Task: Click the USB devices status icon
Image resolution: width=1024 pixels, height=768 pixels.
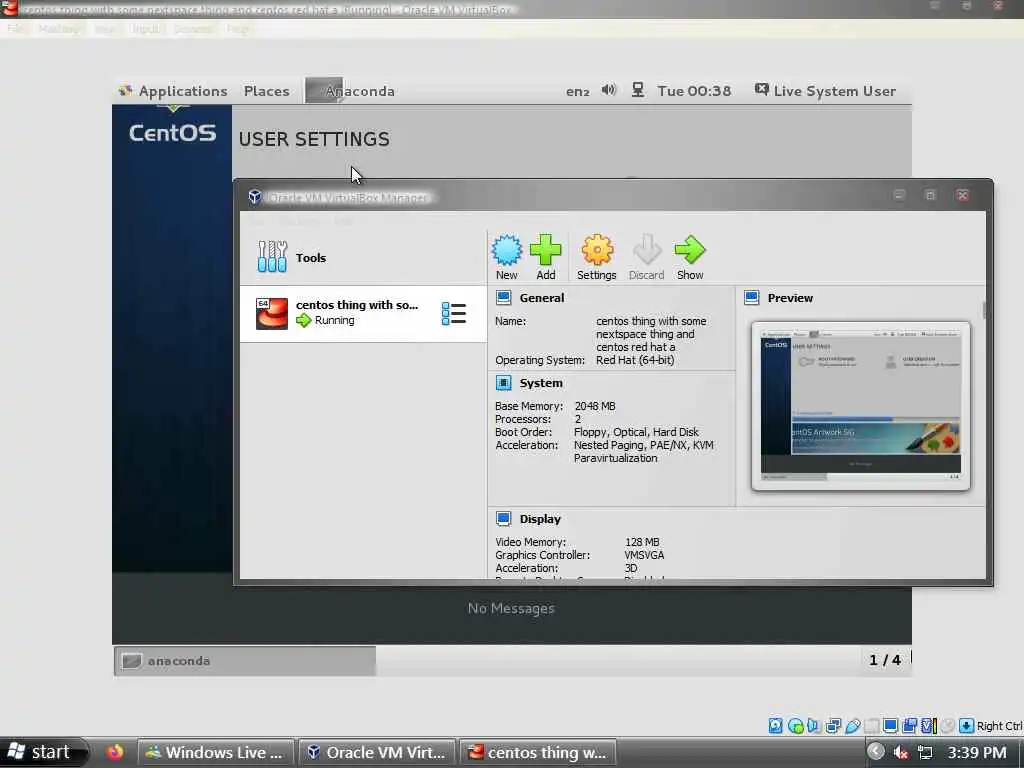Action: 853,726
